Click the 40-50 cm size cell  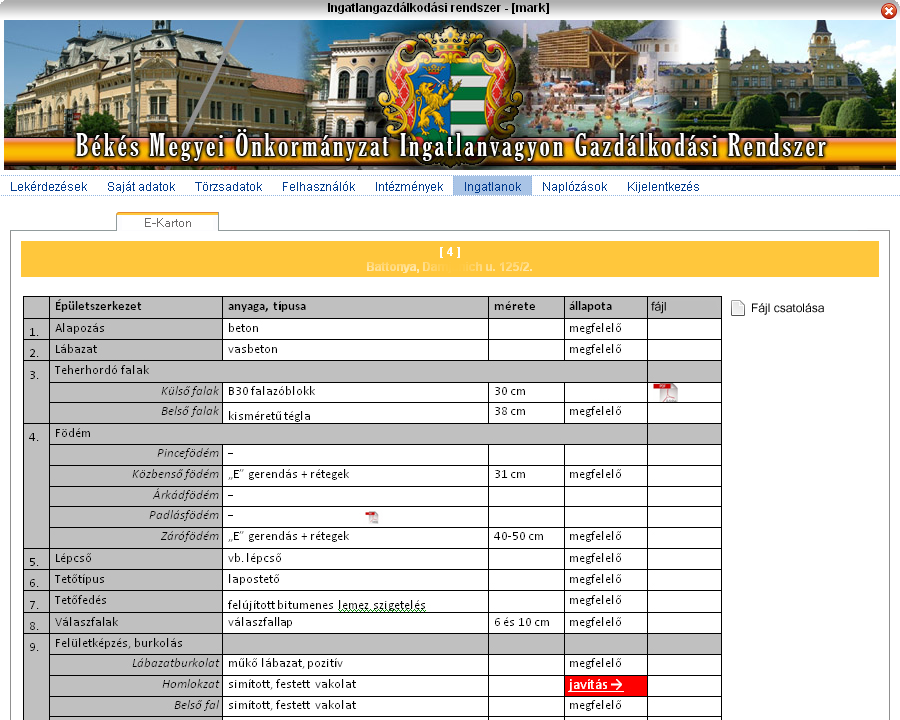point(526,537)
